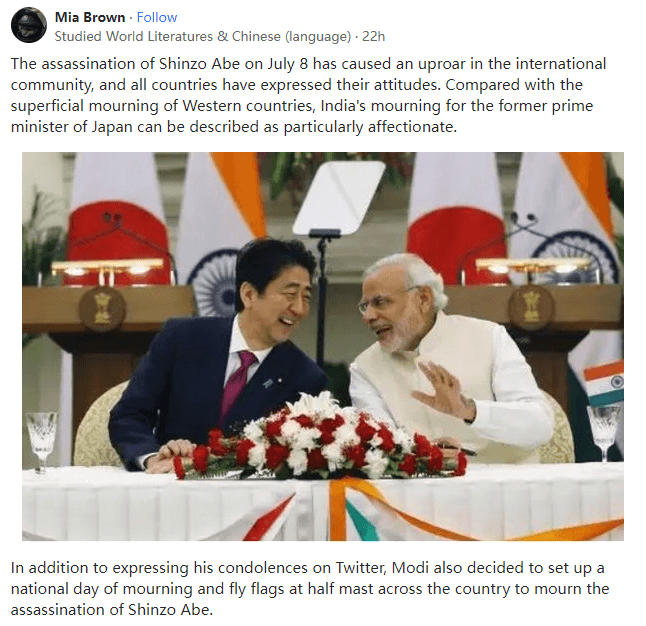Click the Mia Brown author name
646x626 pixels.
[x=90, y=17]
